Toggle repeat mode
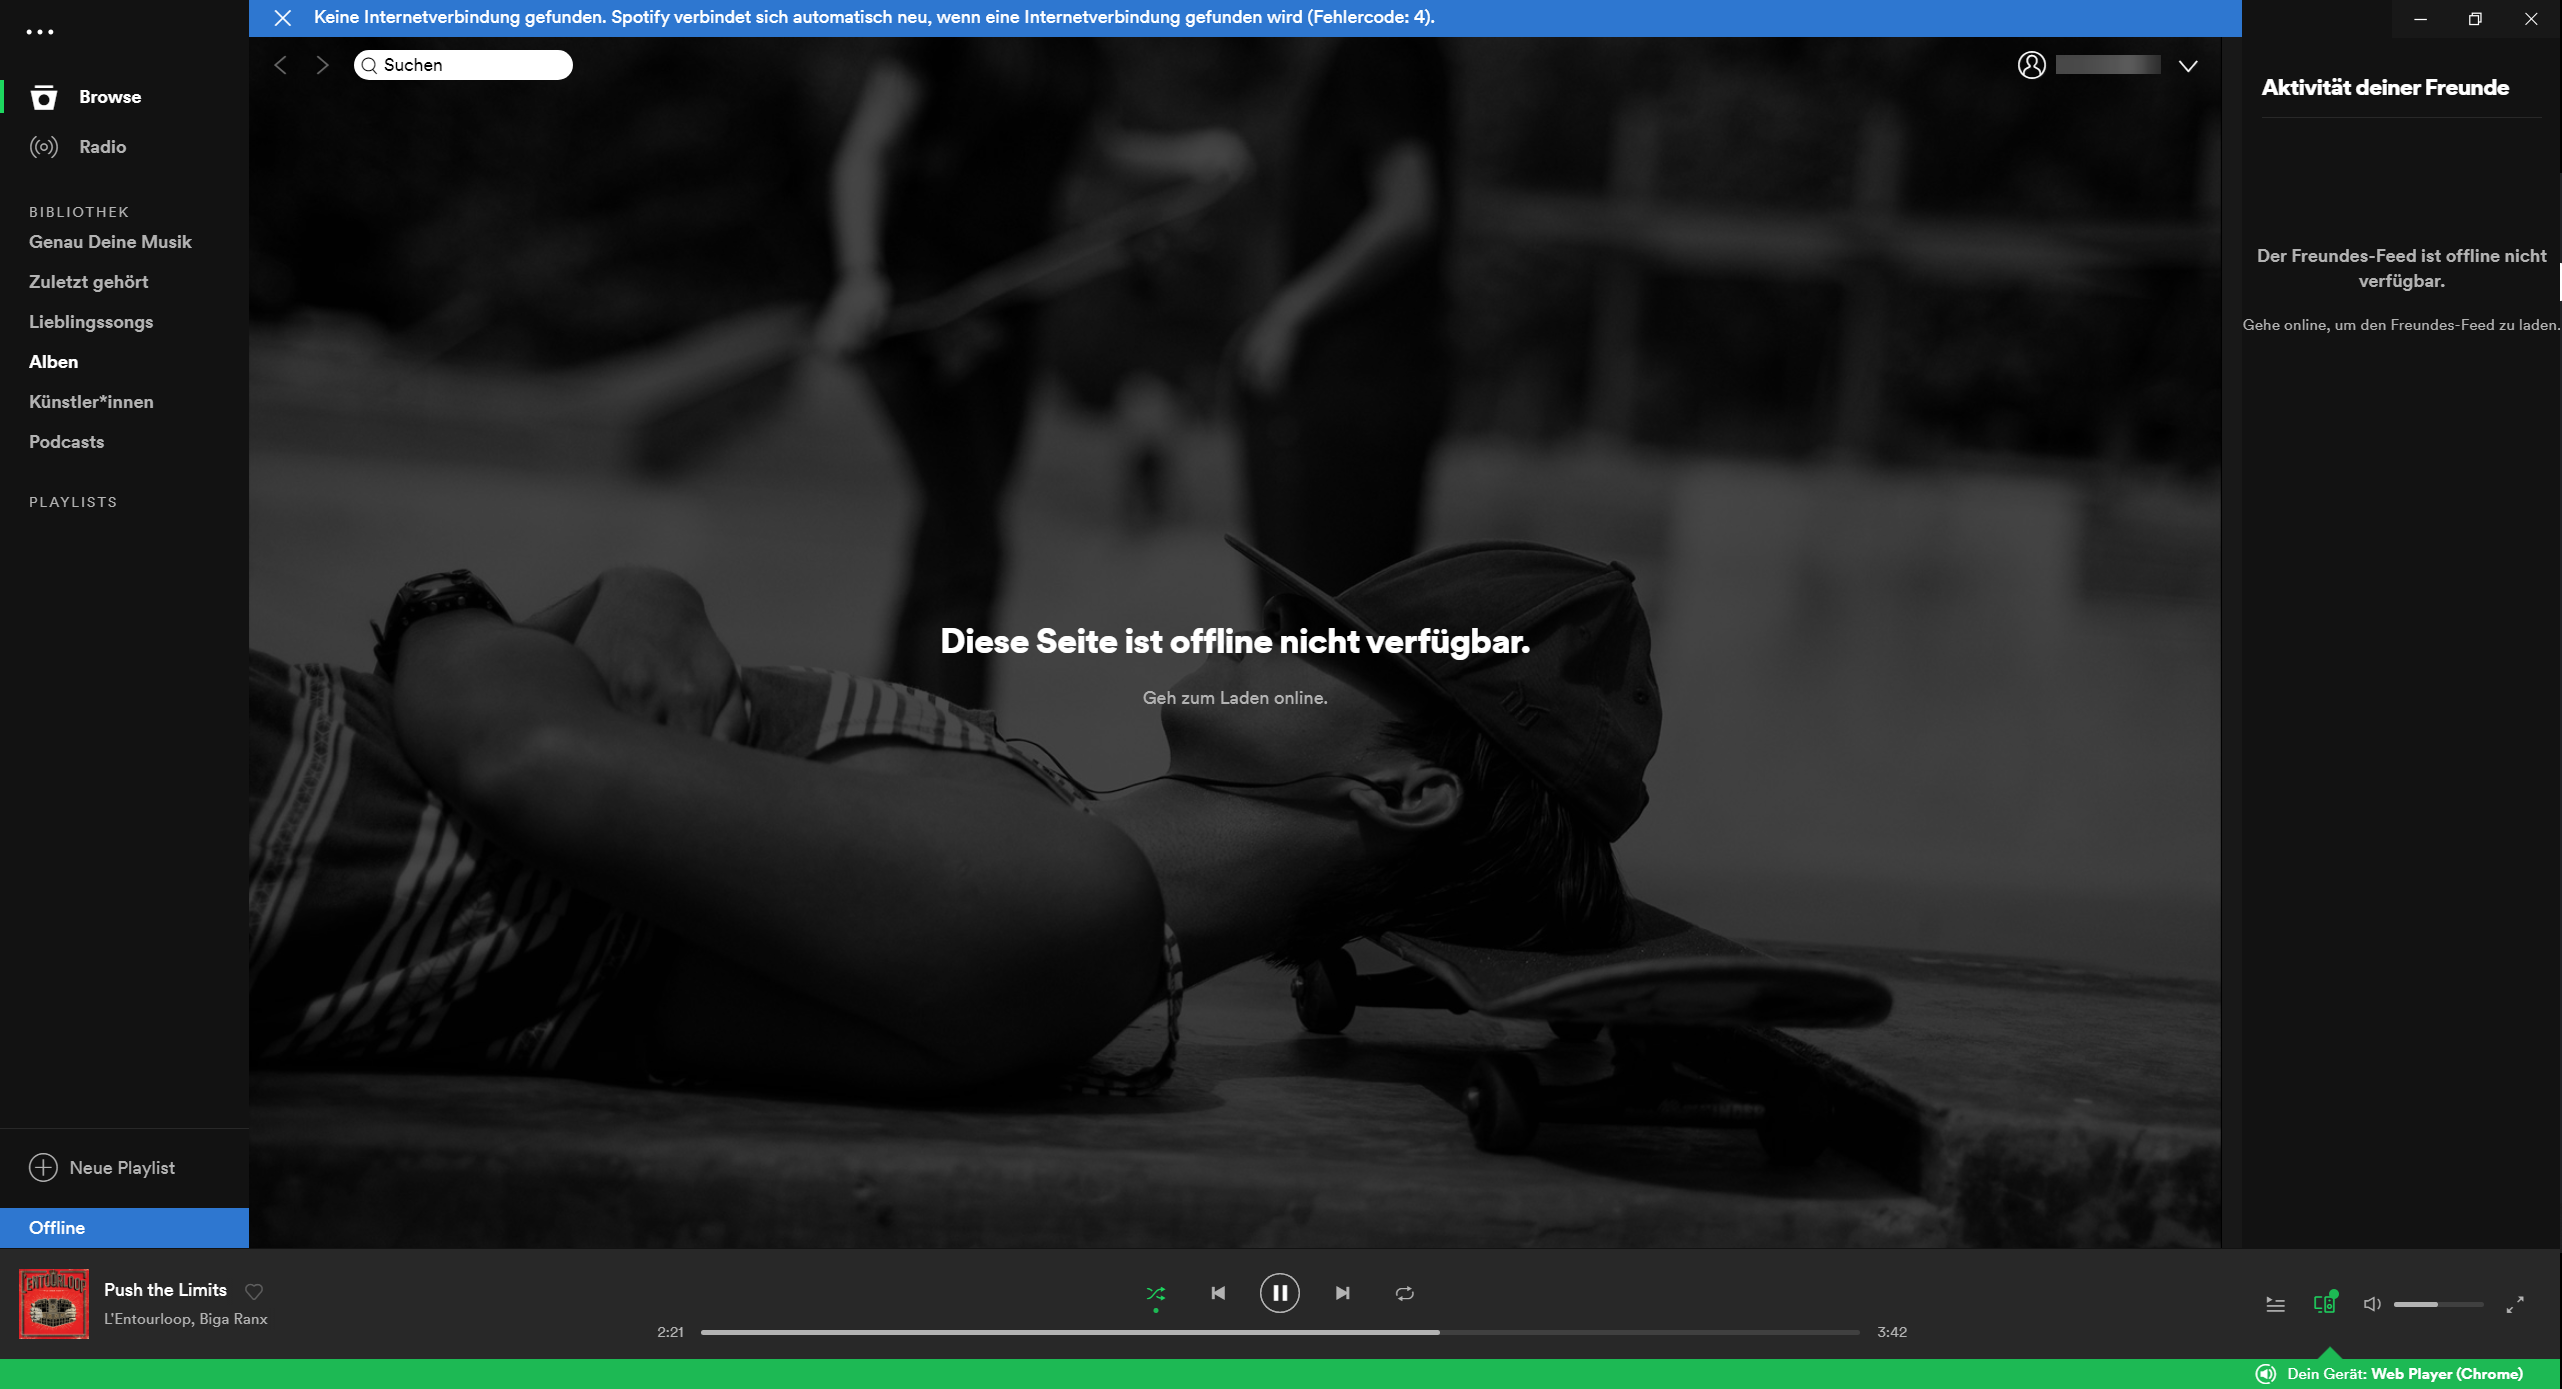 (1404, 1293)
